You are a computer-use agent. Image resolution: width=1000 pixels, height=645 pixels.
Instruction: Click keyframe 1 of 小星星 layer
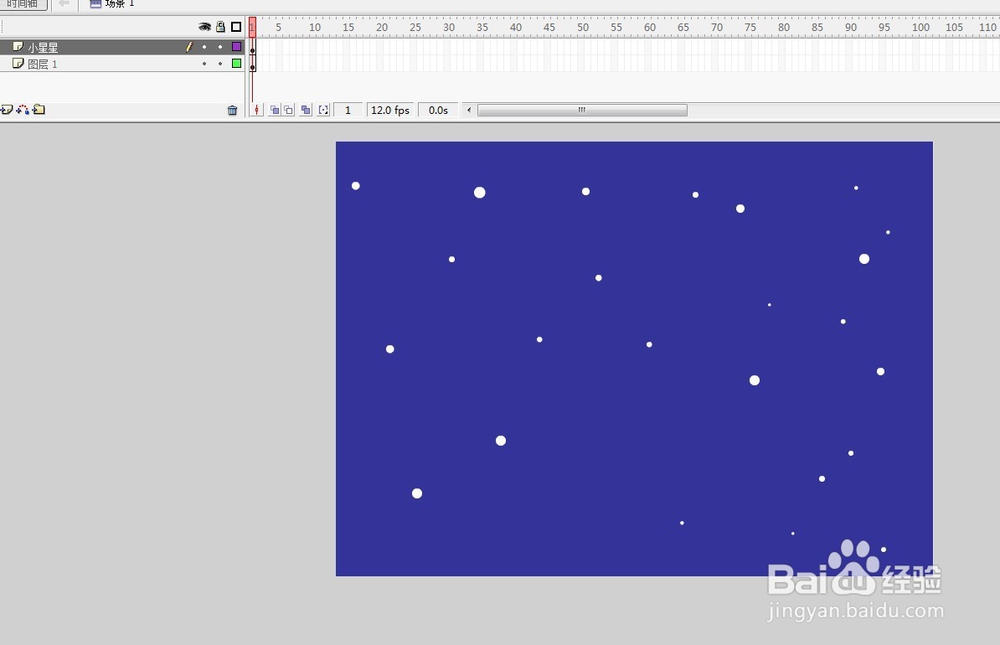pos(253,48)
